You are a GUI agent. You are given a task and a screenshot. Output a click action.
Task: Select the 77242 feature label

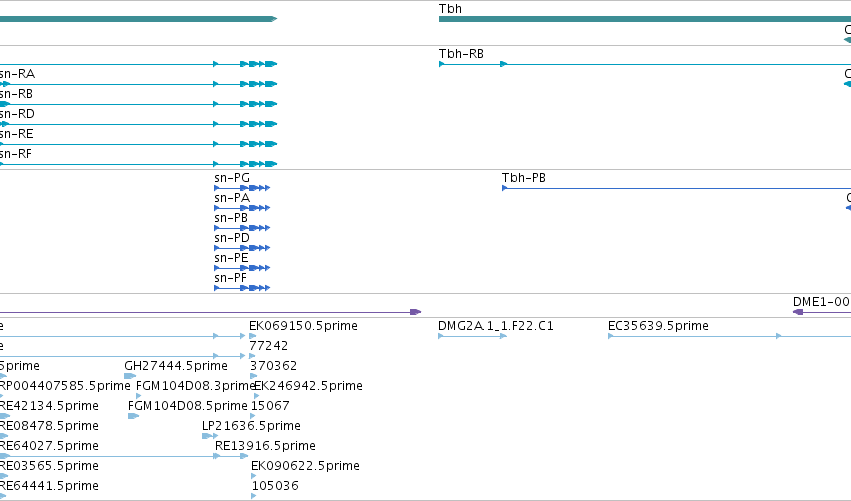tap(268, 346)
